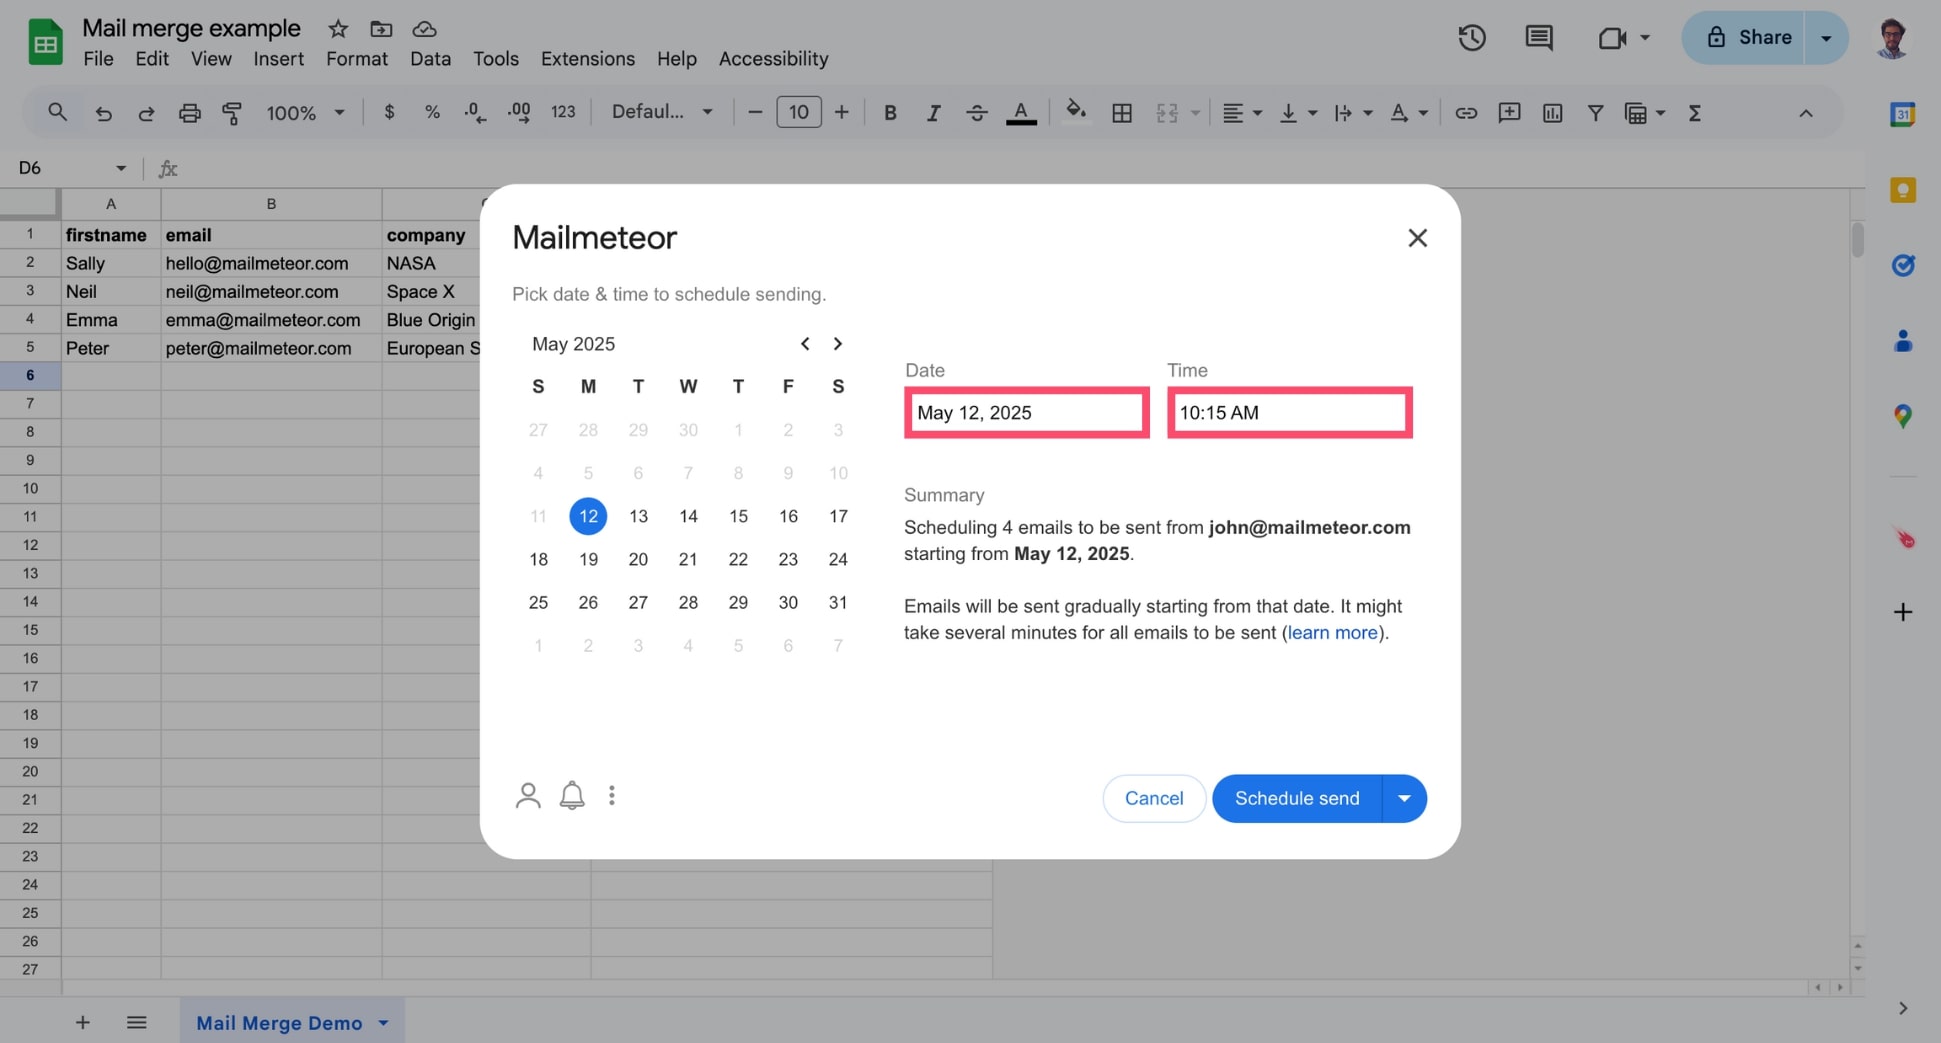Create a filter with funnel icon
This screenshot has width=1941, height=1043.
tap(1595, 113)
